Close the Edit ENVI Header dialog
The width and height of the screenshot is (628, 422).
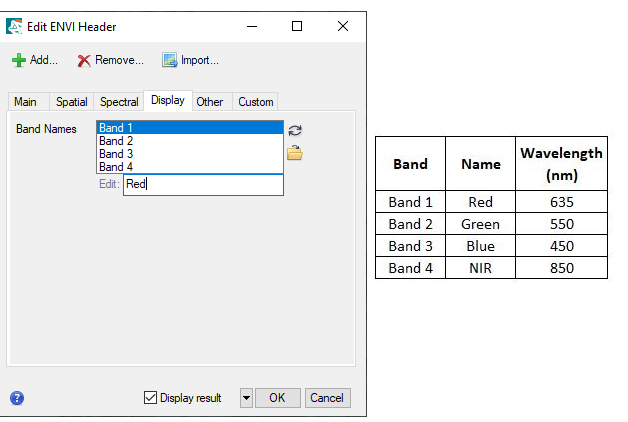click(x=343, y=26)
